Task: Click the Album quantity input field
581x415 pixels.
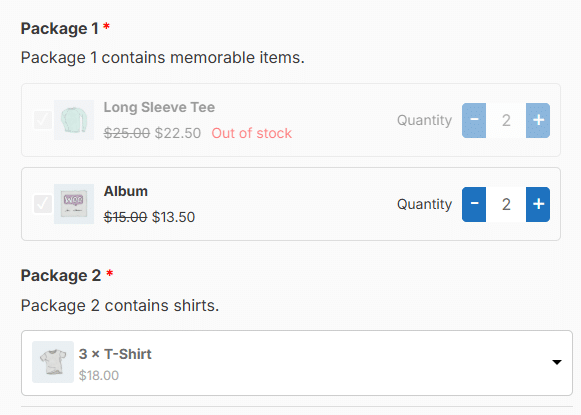Action: 506,204
